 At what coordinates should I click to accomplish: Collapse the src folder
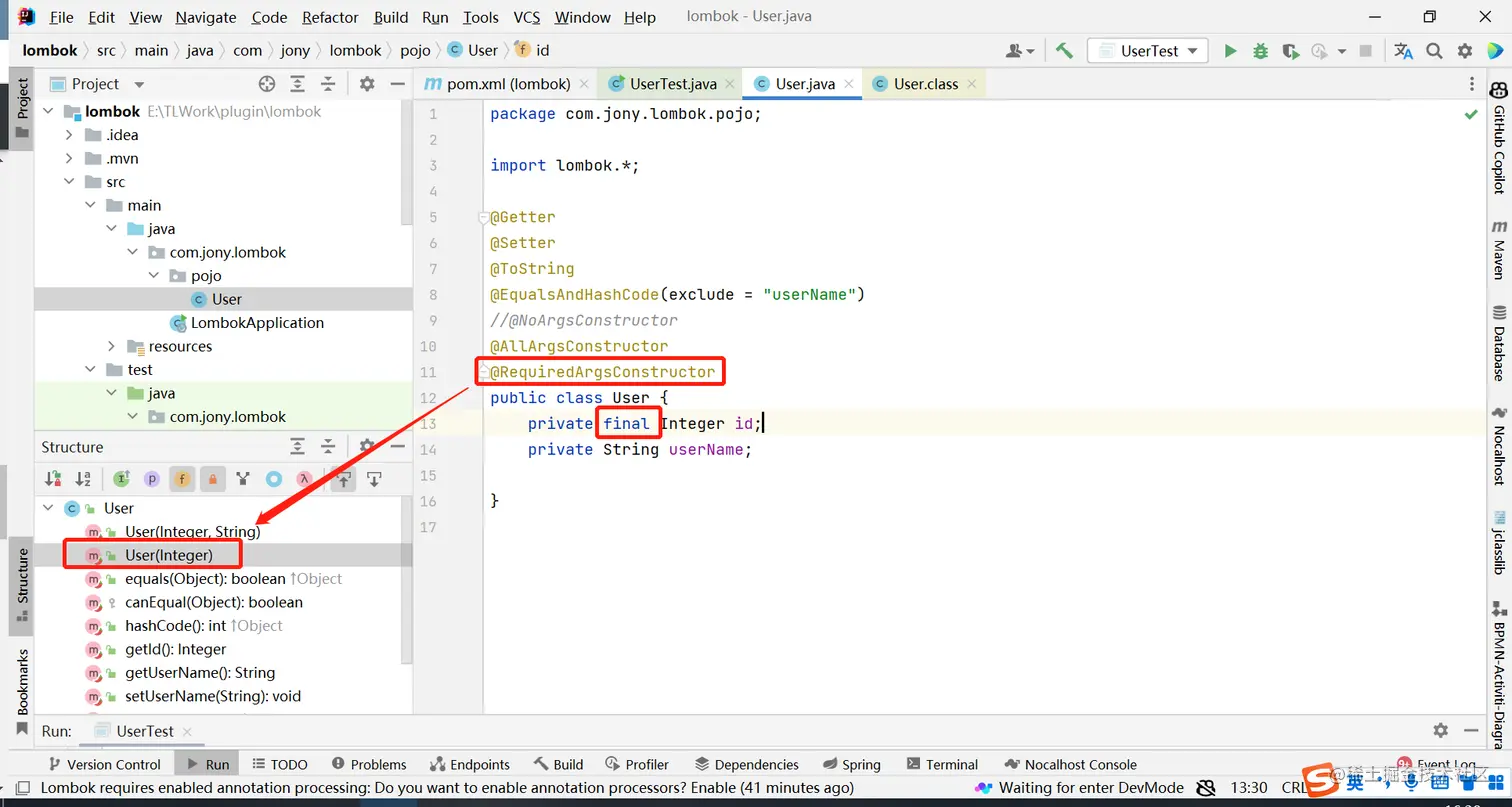tap(69, 182)
